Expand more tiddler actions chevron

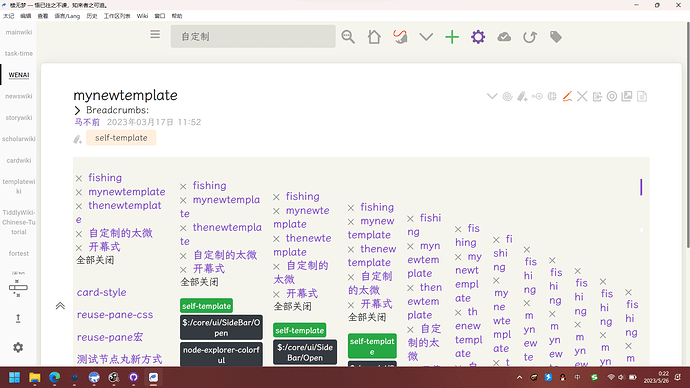coord(492,96)
